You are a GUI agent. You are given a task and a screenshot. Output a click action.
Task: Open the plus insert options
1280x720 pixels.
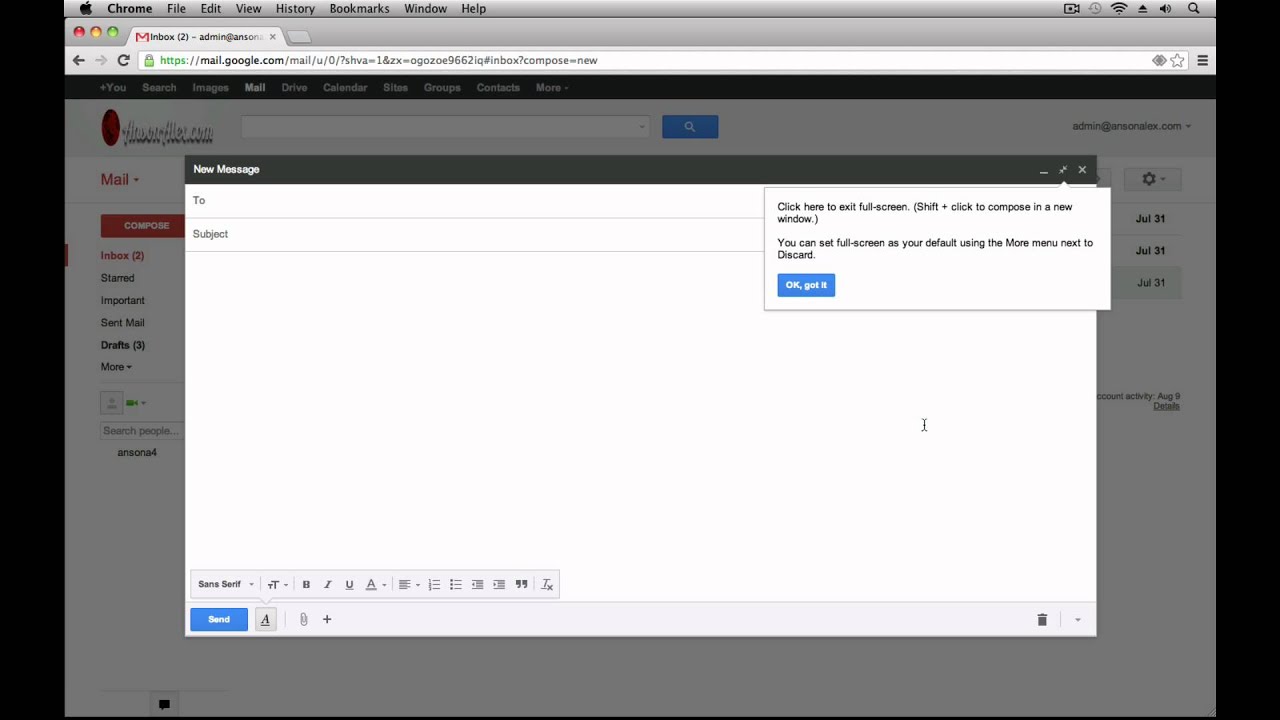pos(327,620)
